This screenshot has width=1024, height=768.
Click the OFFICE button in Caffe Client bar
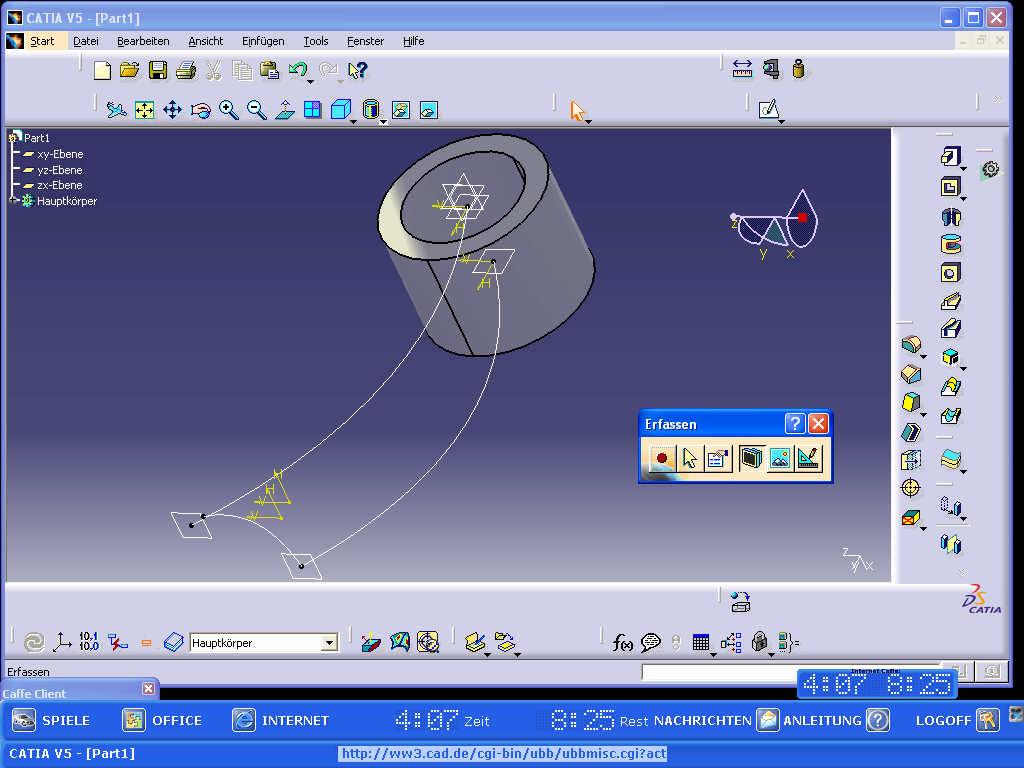162,720
